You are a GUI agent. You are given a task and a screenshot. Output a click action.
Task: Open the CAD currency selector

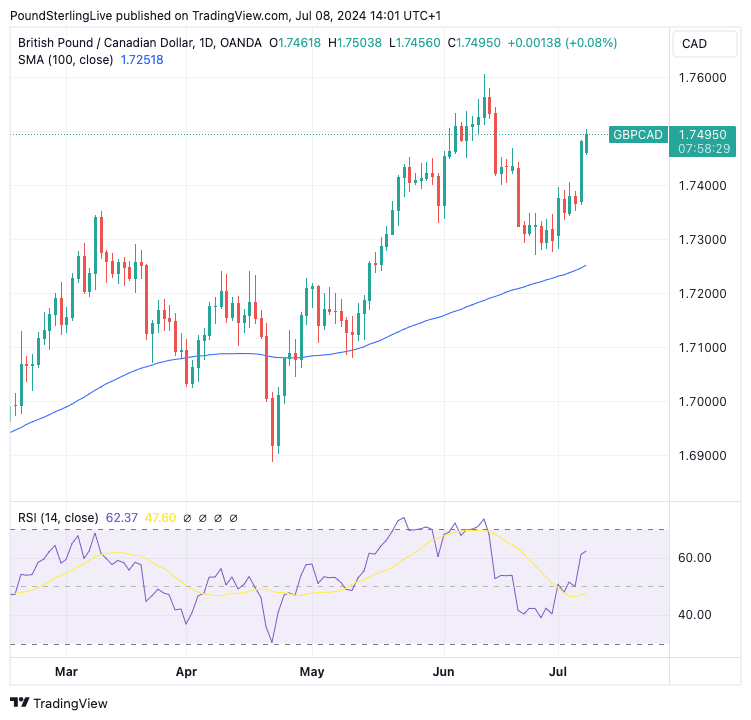[x=694, y=43]
